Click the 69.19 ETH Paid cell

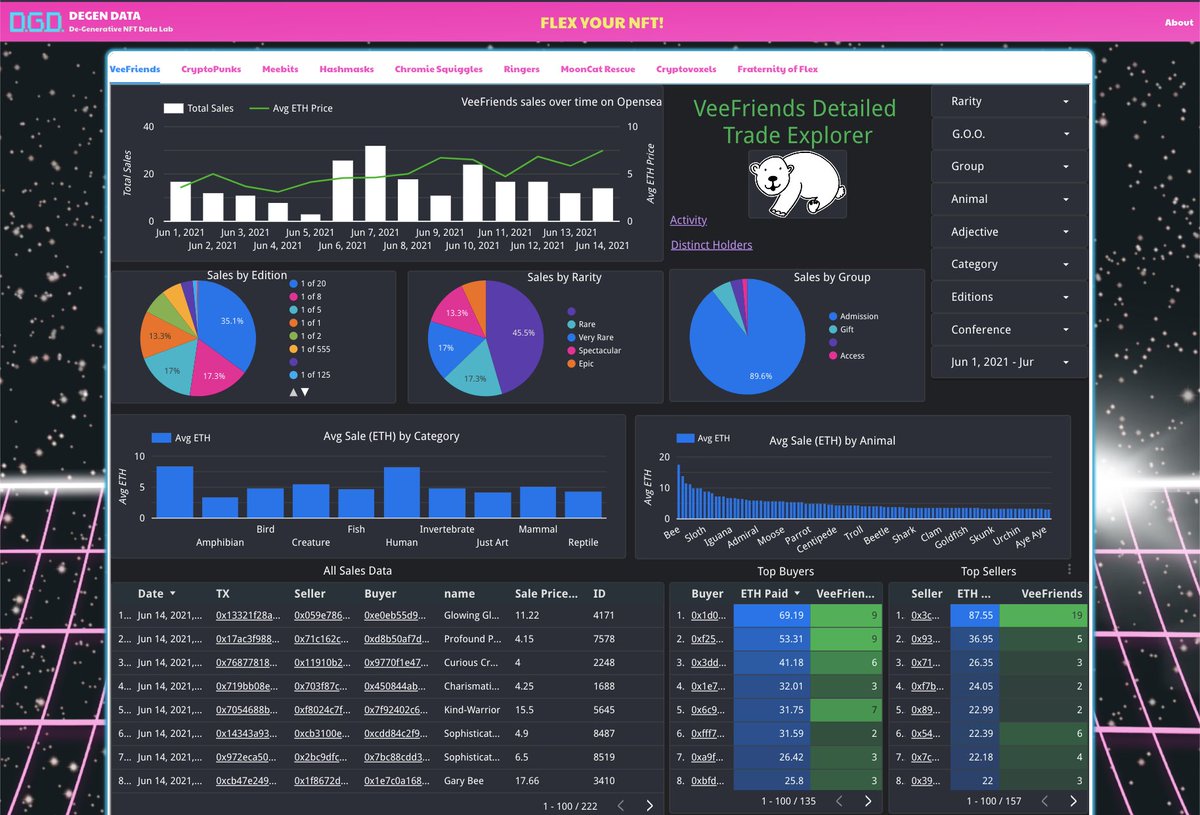click(x=772, y=616)
